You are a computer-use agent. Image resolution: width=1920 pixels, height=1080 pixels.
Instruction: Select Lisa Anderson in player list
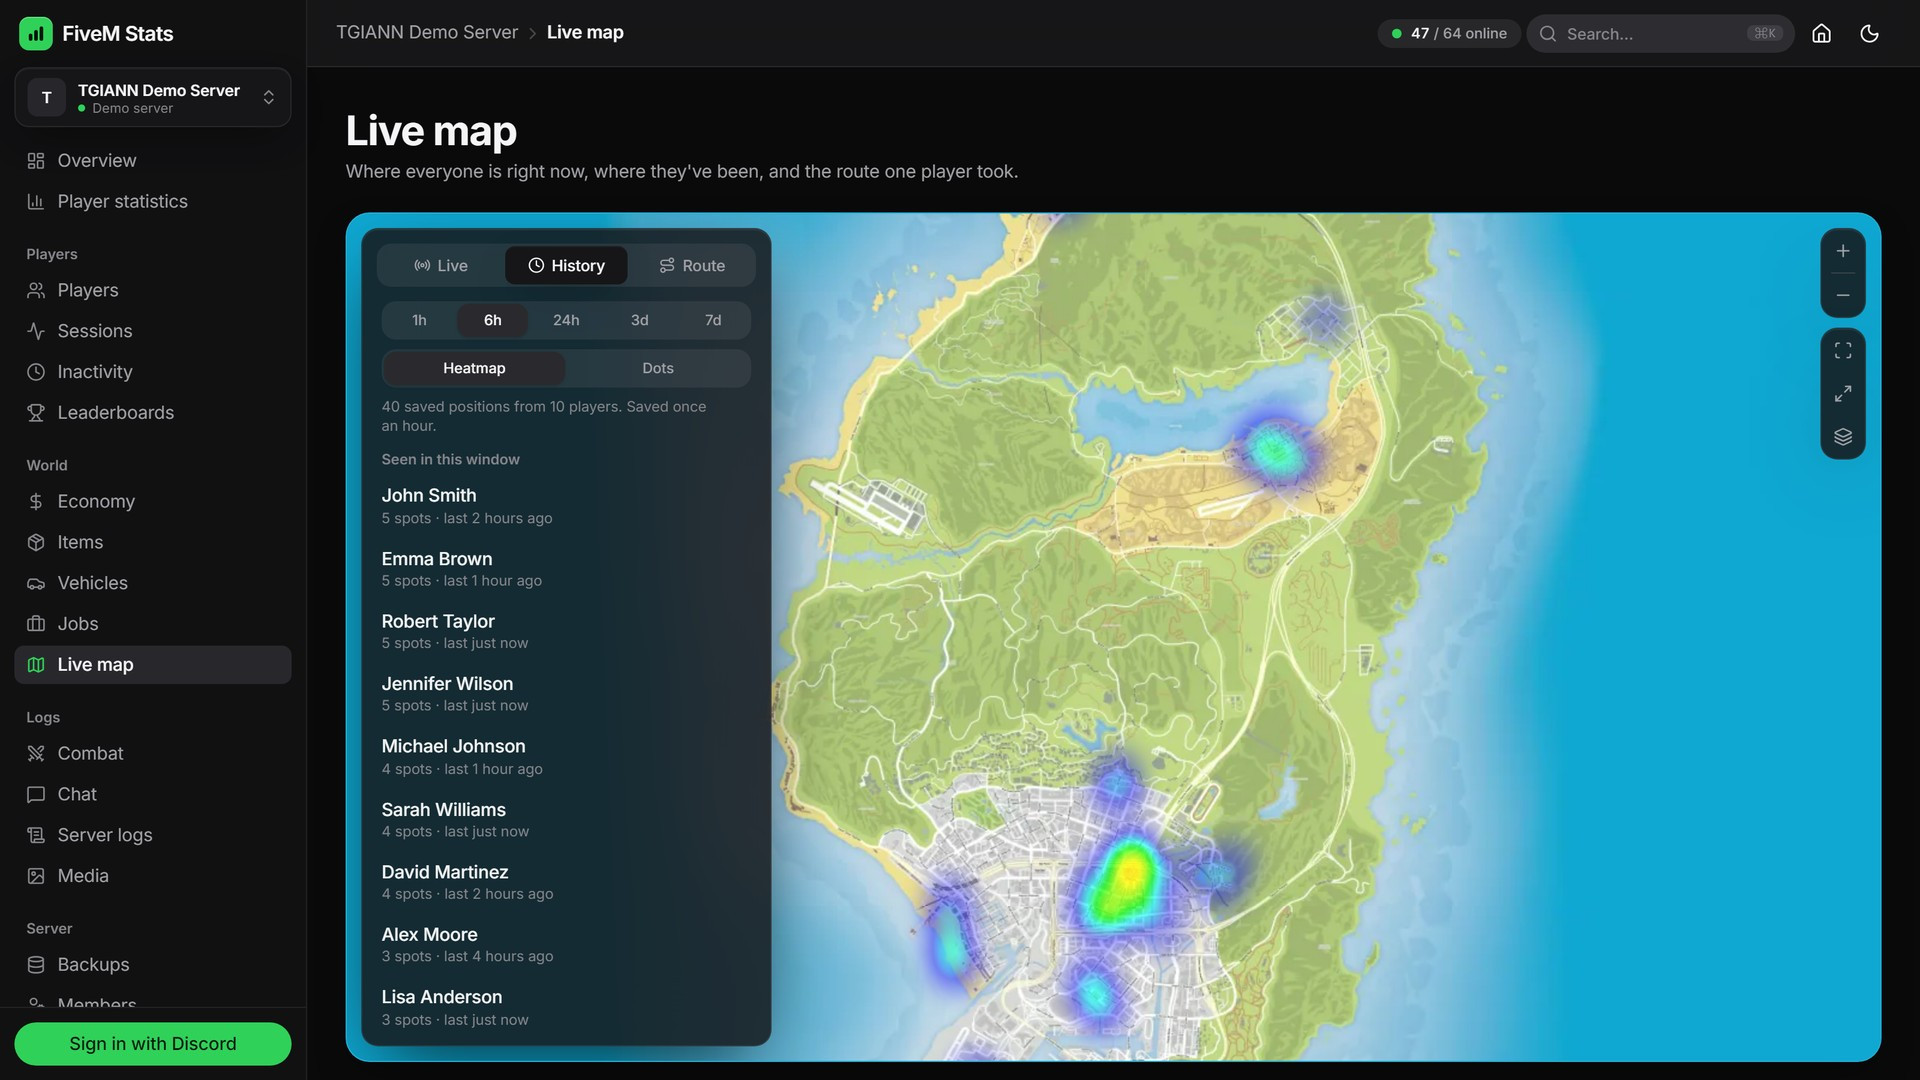click(565, 1008)
